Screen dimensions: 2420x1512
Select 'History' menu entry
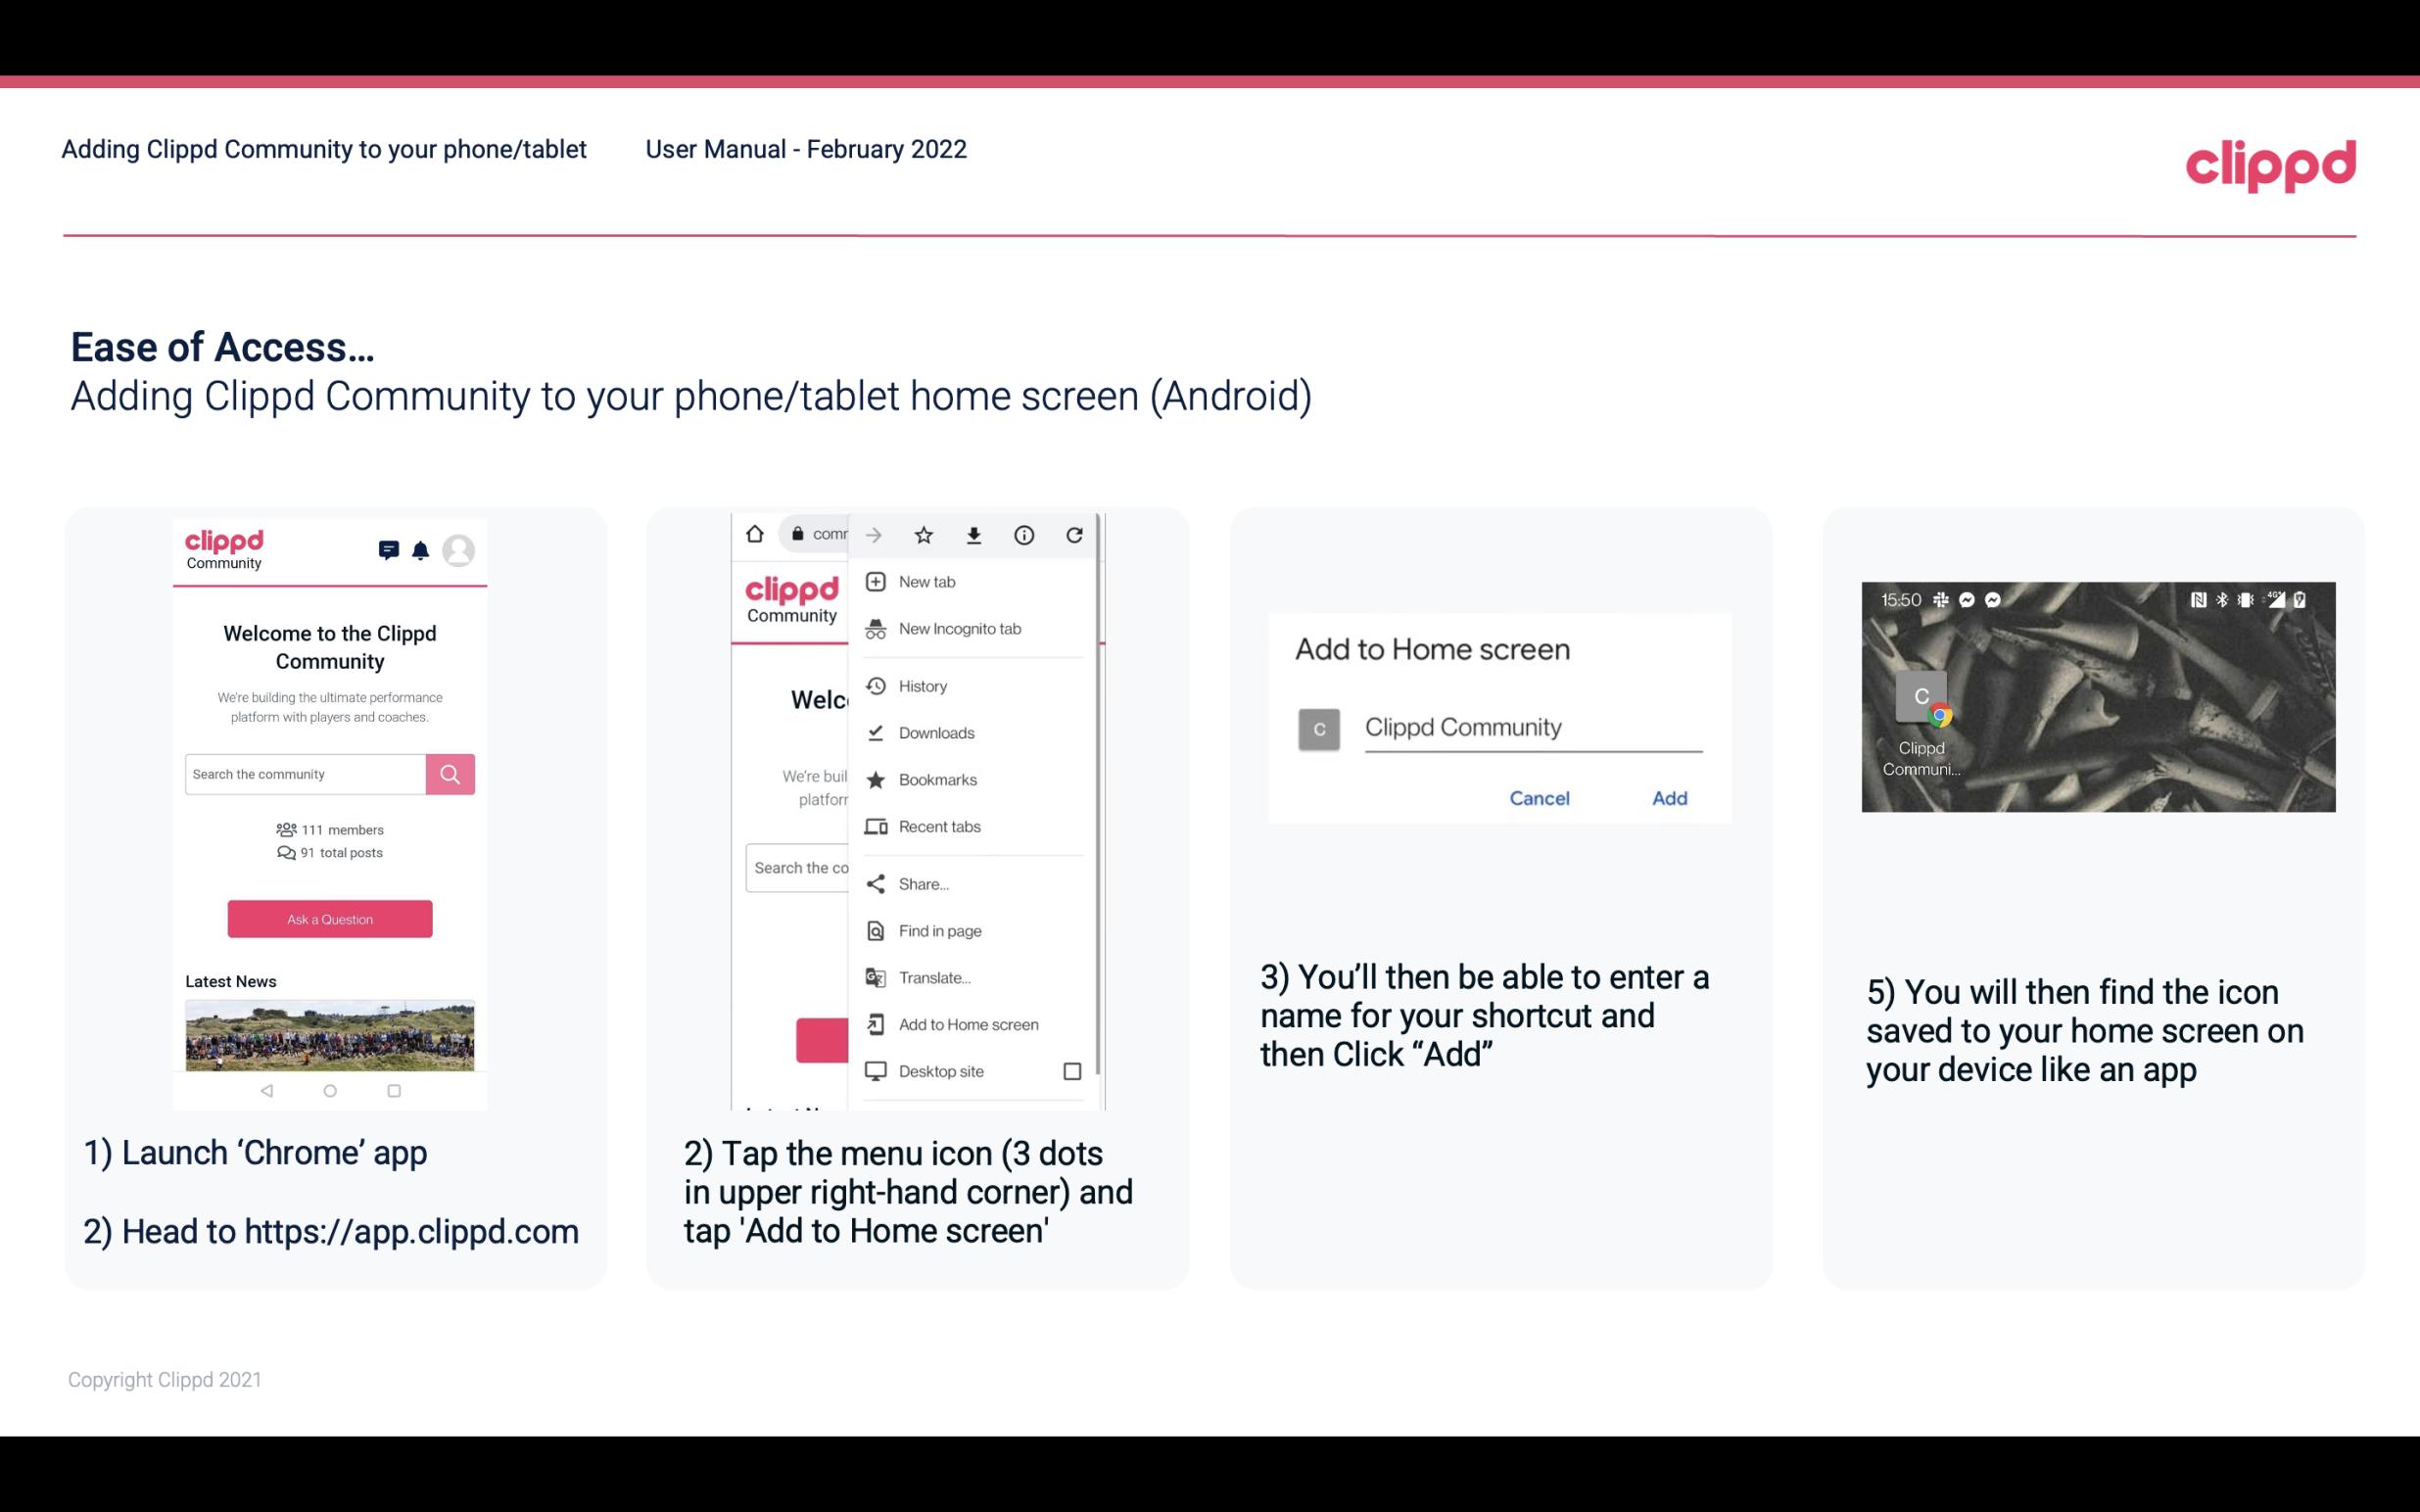pyautogui.click(x=922, y=686)
